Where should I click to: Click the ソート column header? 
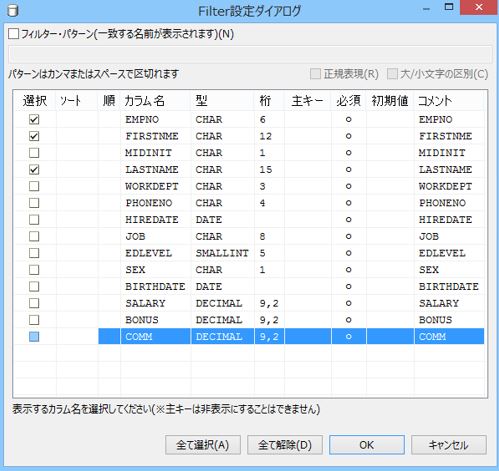point(77,101)
